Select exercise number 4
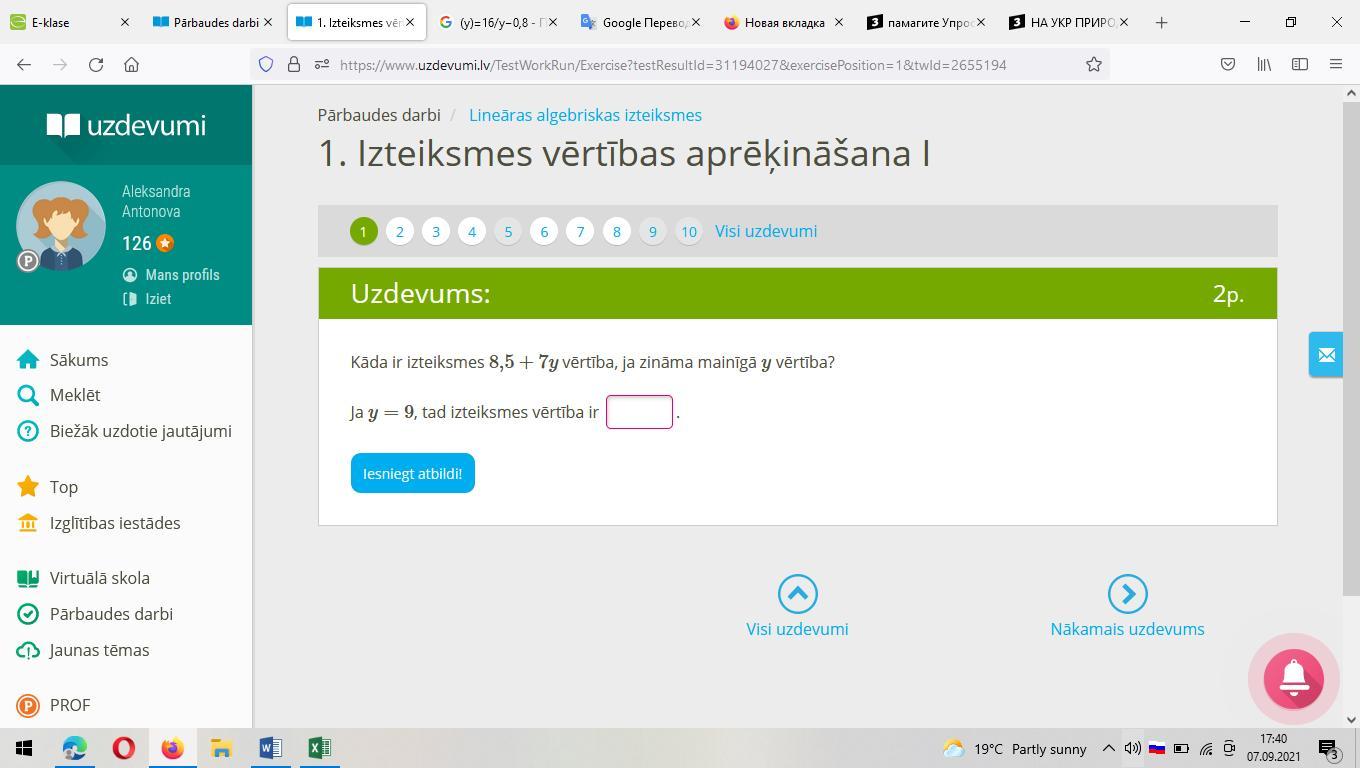This screenshot has width=1360, height=768. coord(472,231)
